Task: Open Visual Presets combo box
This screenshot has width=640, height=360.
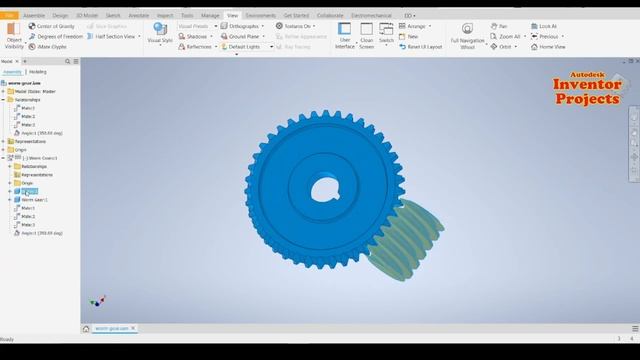Action: (198, 26)
